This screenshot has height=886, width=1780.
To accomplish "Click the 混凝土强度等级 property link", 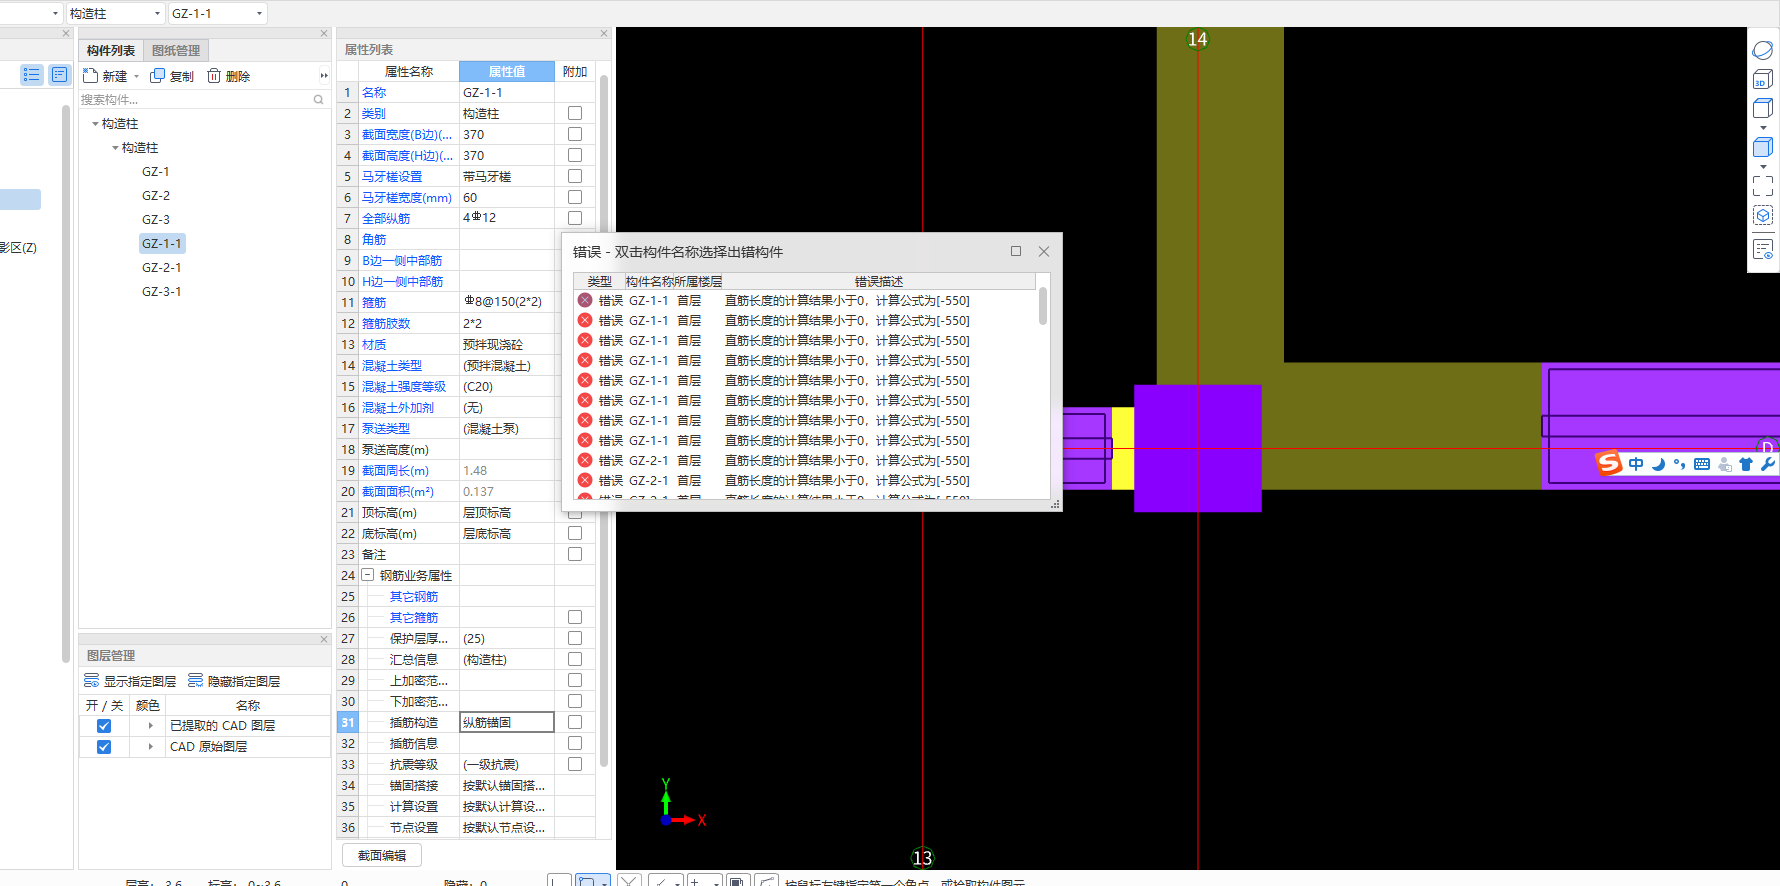I will click(404, 387).
